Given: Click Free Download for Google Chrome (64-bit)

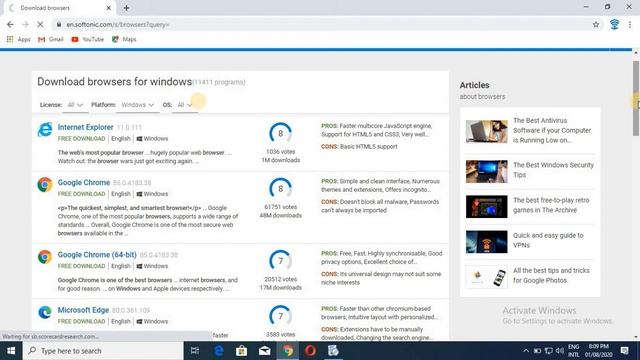Looking at the screenshot, I should [x=81, y=266].
